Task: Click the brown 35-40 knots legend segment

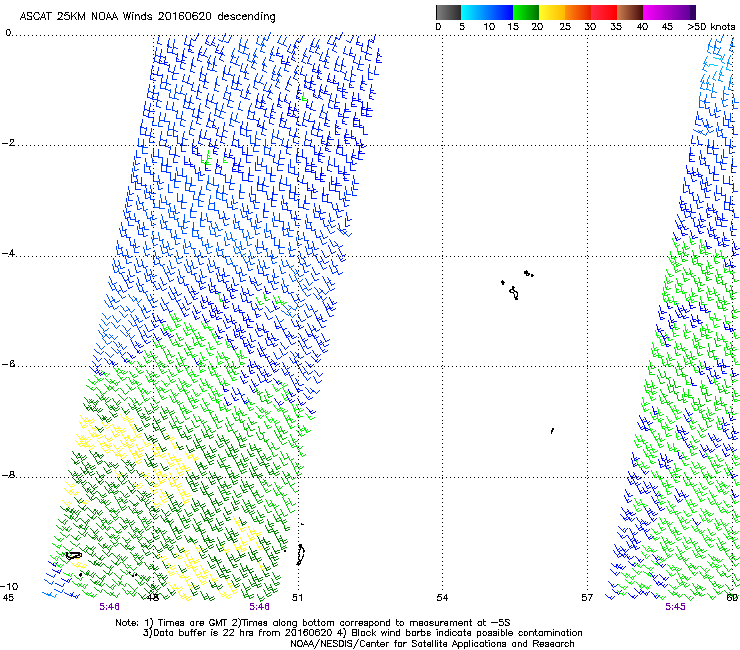Action: [630, 12]
